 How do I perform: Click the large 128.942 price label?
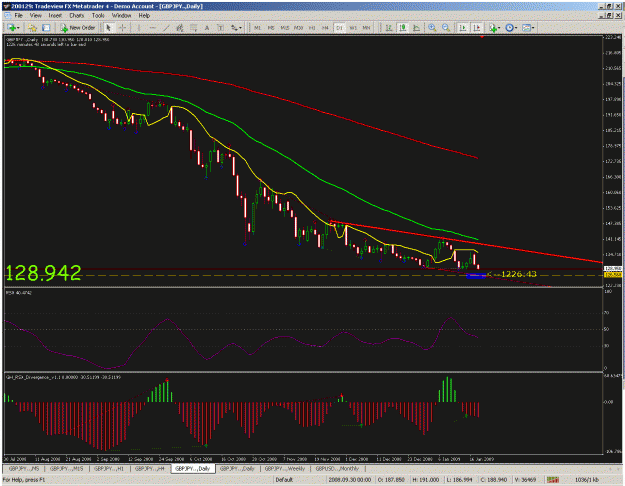point(43,273)
